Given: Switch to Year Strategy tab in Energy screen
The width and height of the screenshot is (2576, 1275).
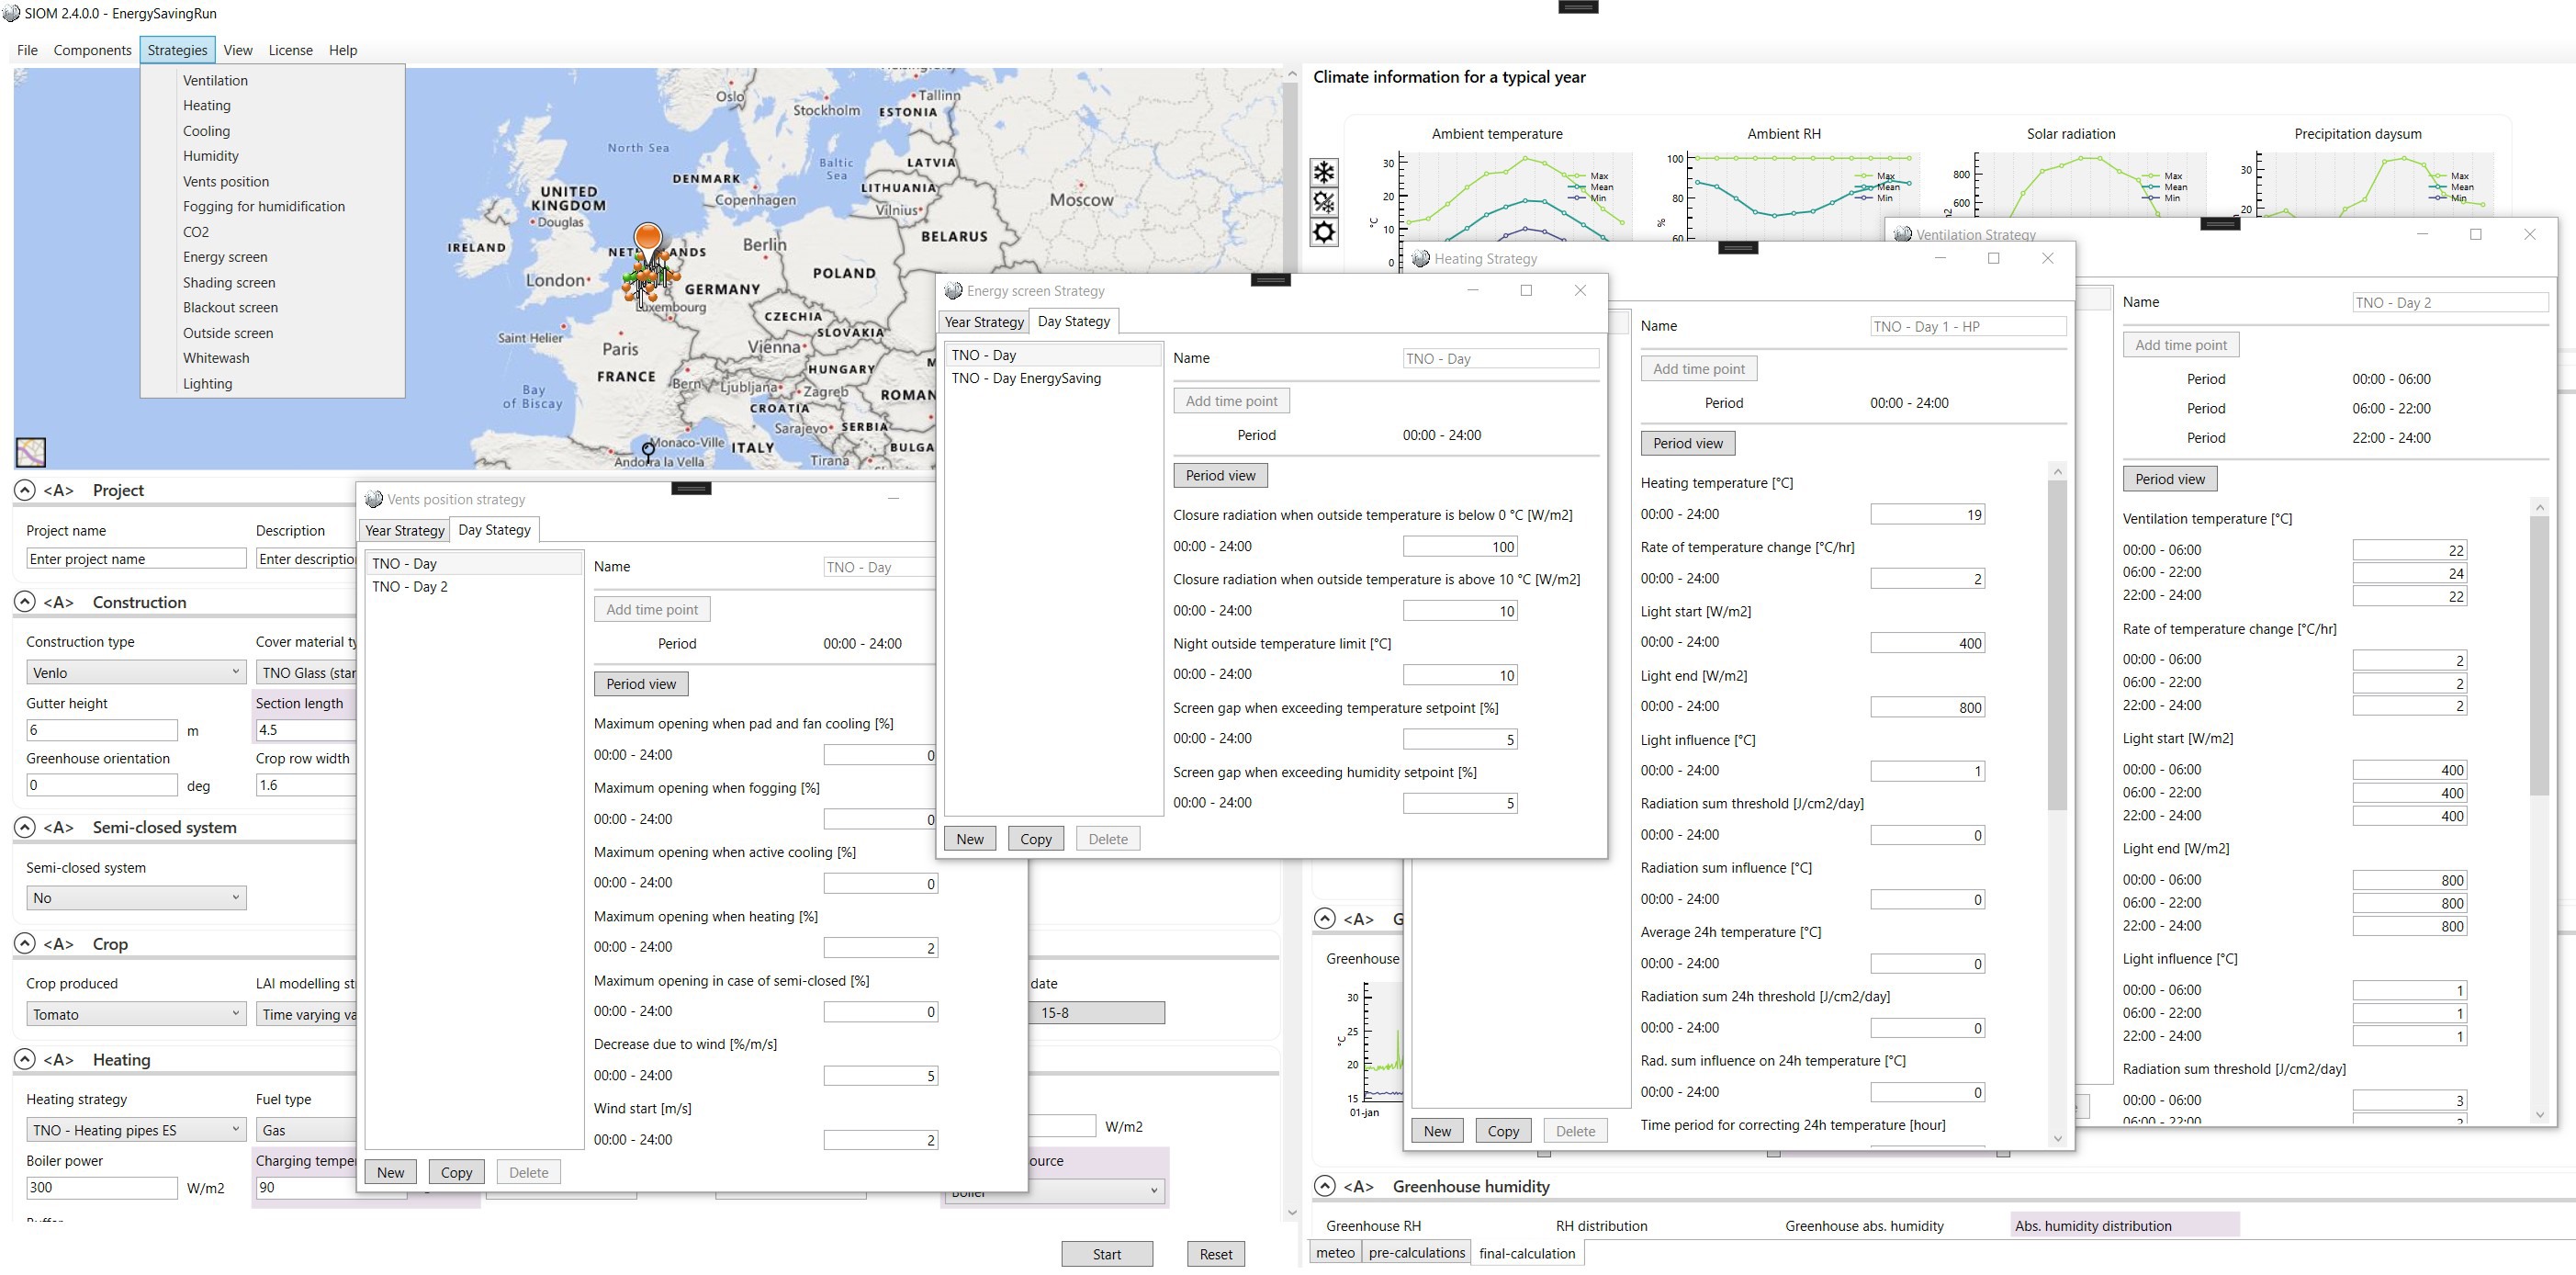Looking at the screenshot, I should tap(984, 322).
